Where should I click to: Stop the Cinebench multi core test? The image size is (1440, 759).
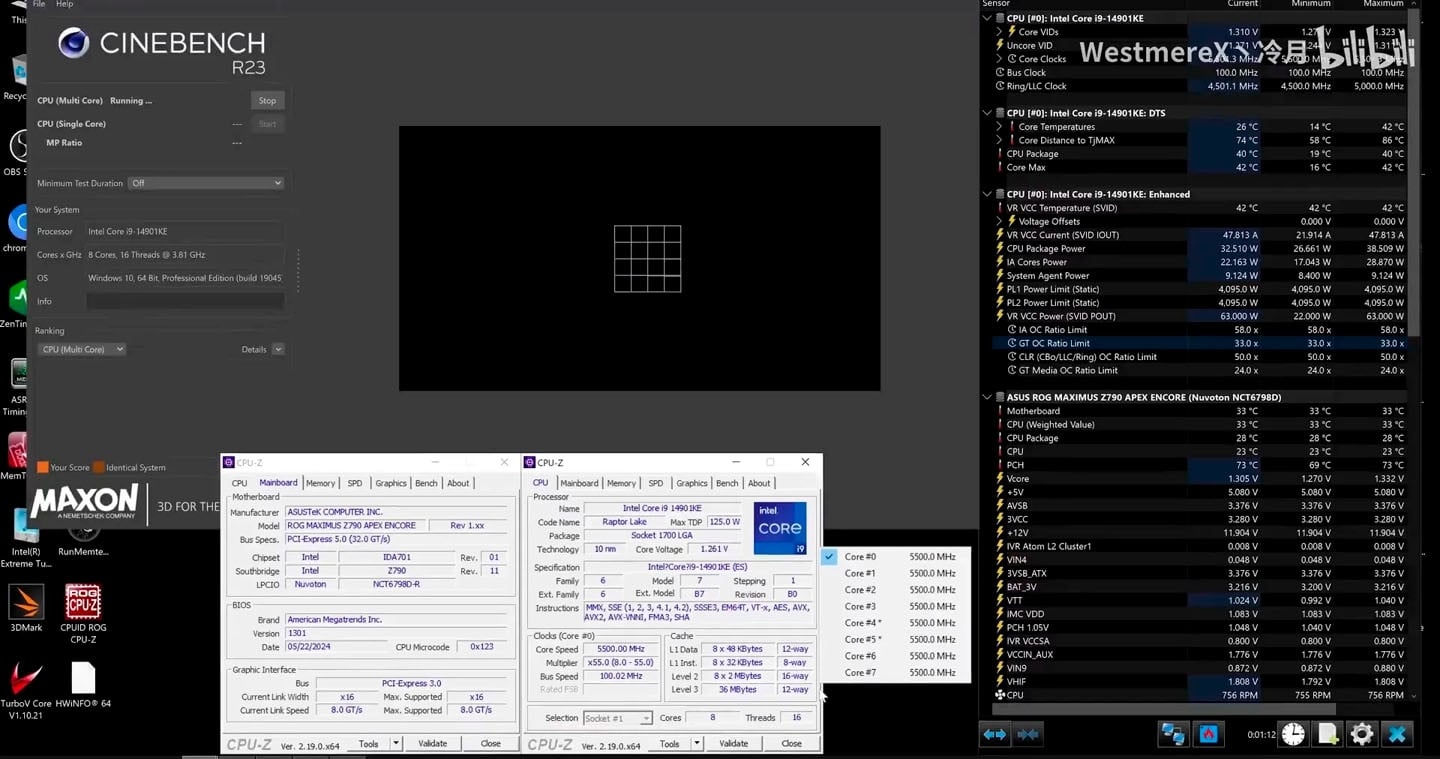pos(267,100)
